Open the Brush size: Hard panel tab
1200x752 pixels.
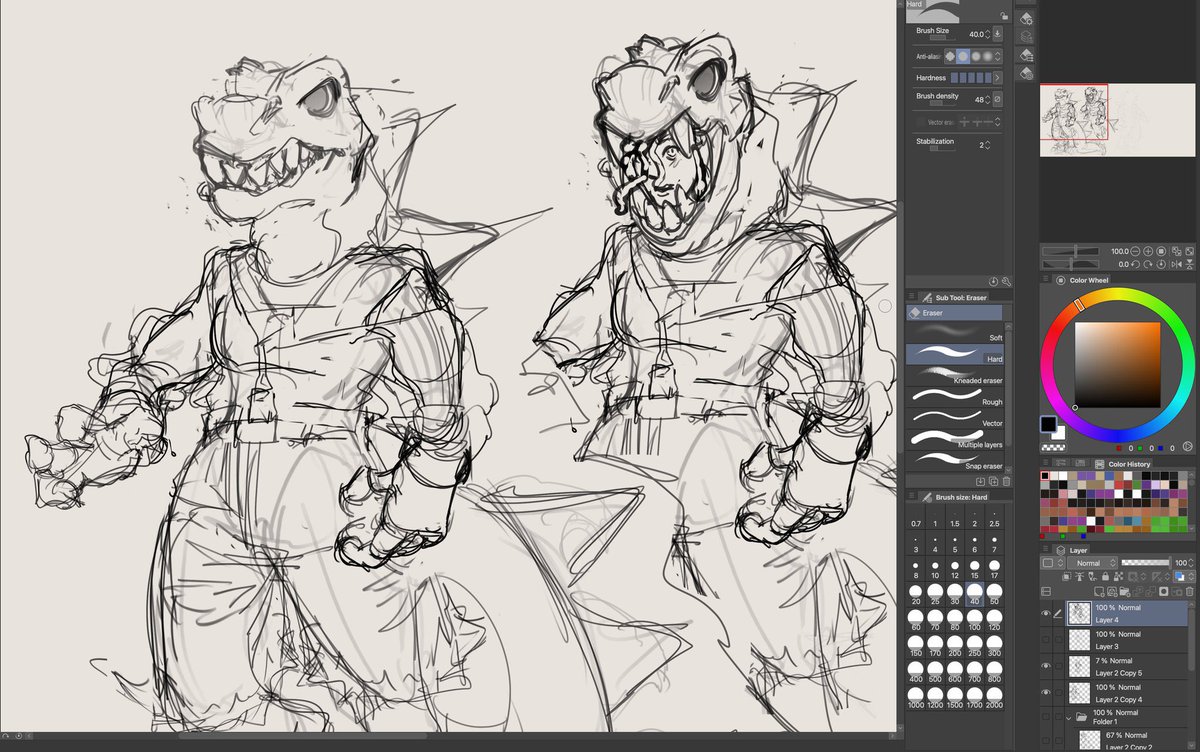(x=954, y=497)
